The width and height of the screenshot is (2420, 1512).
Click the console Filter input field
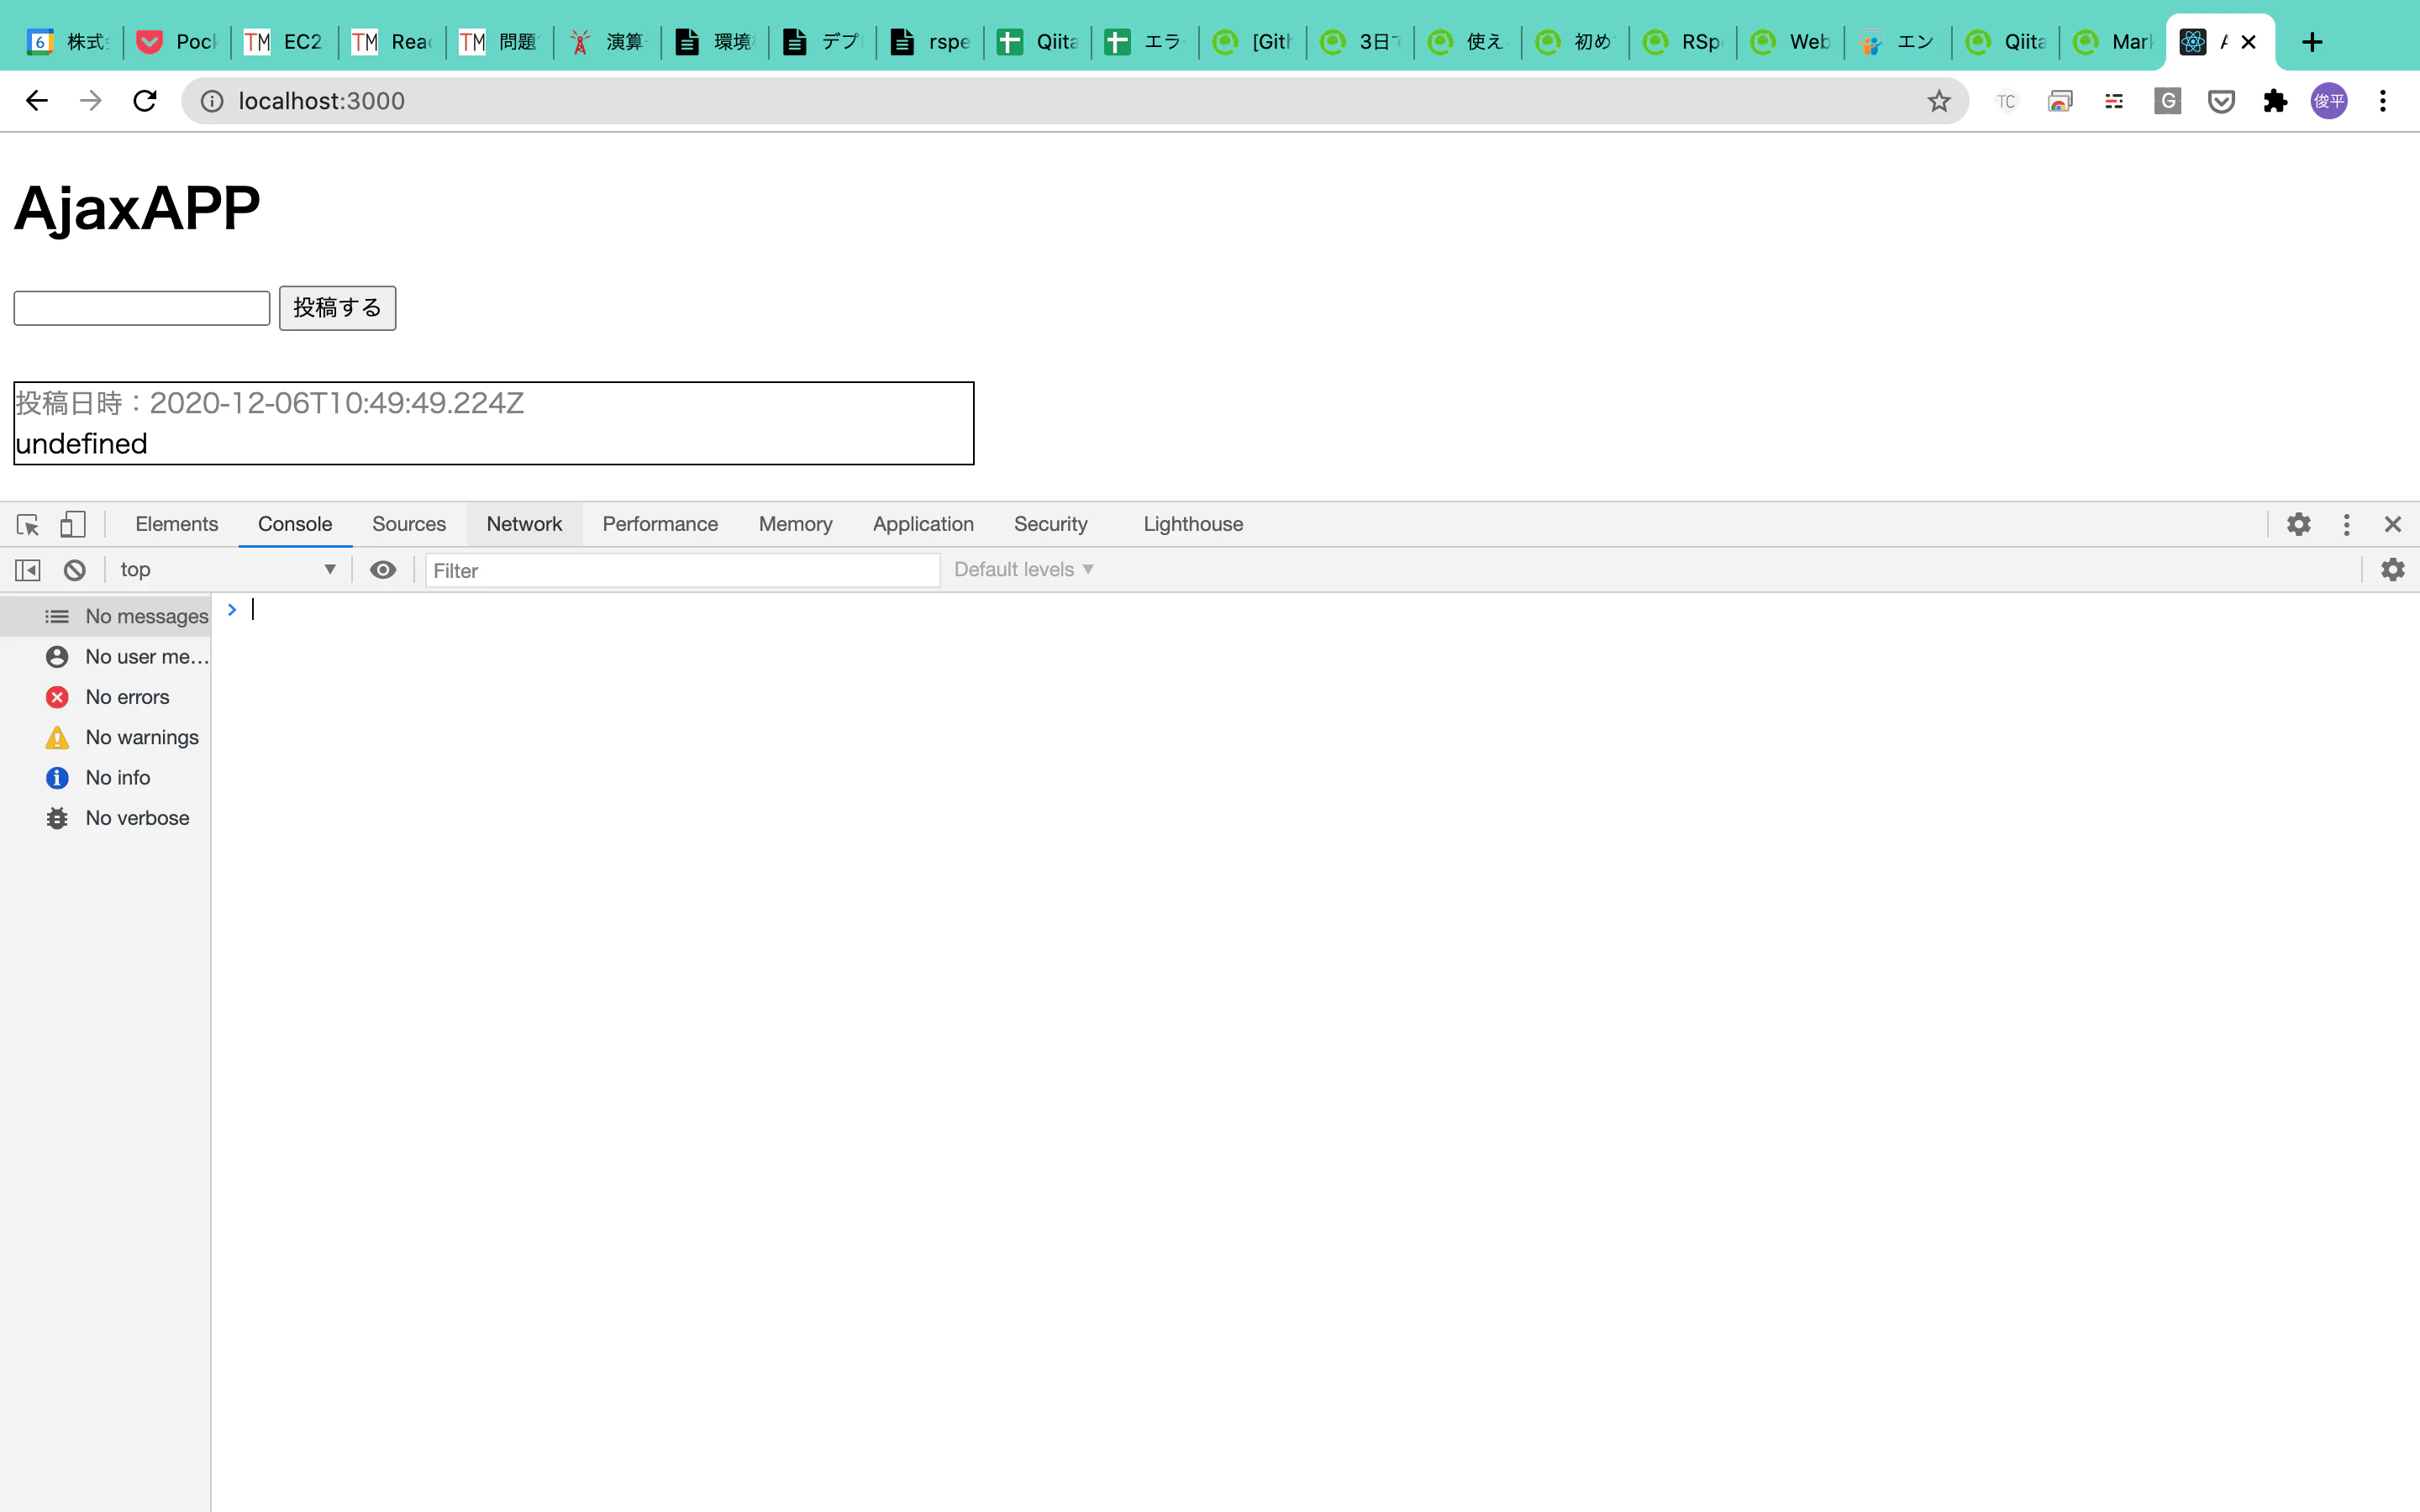(682, 570)
